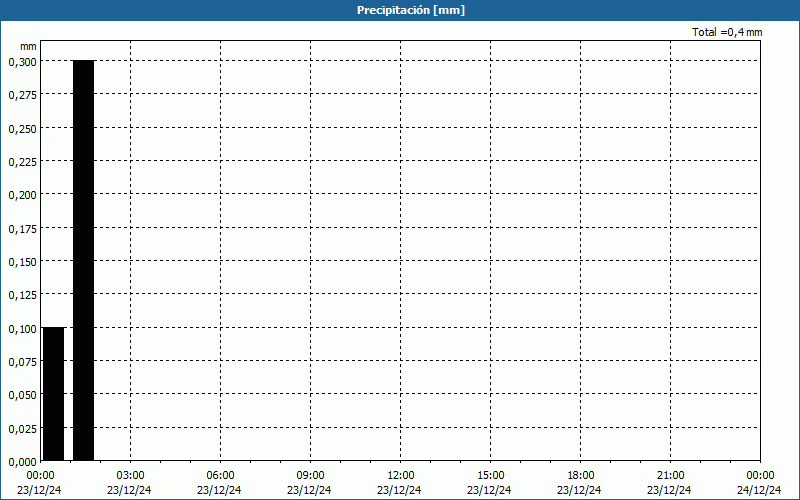Pick the 15:00 time axis label

pos(491,475)
